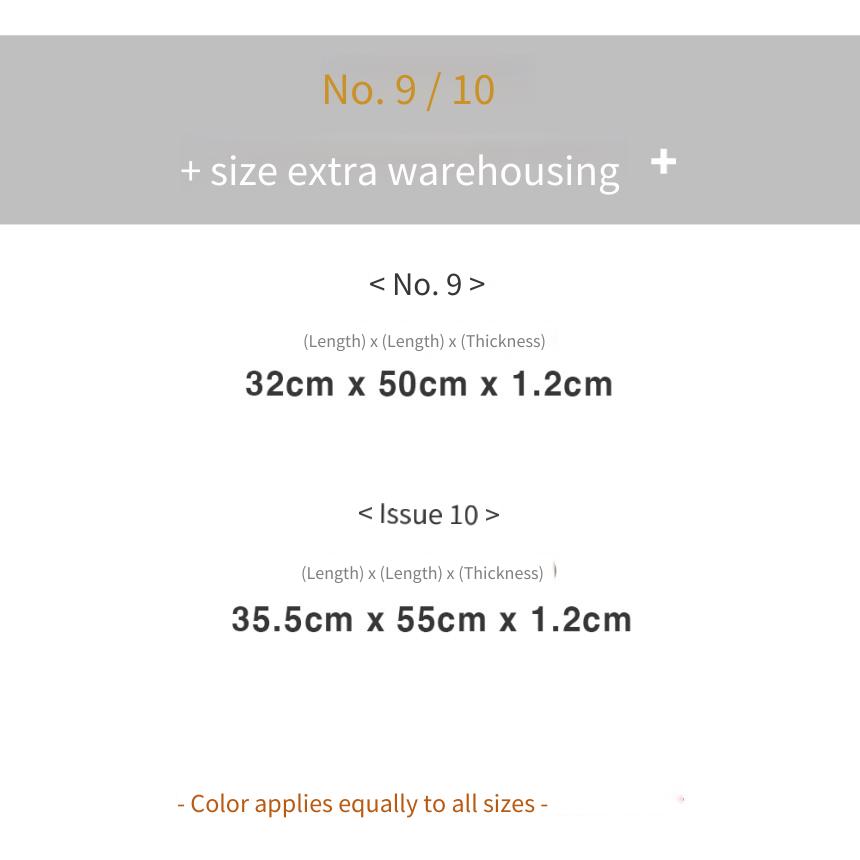Image resolution: width=860 pixels, height=860 pixels.
Task: Click '50cm' in the No. 9 size
Action: point(423,384)
